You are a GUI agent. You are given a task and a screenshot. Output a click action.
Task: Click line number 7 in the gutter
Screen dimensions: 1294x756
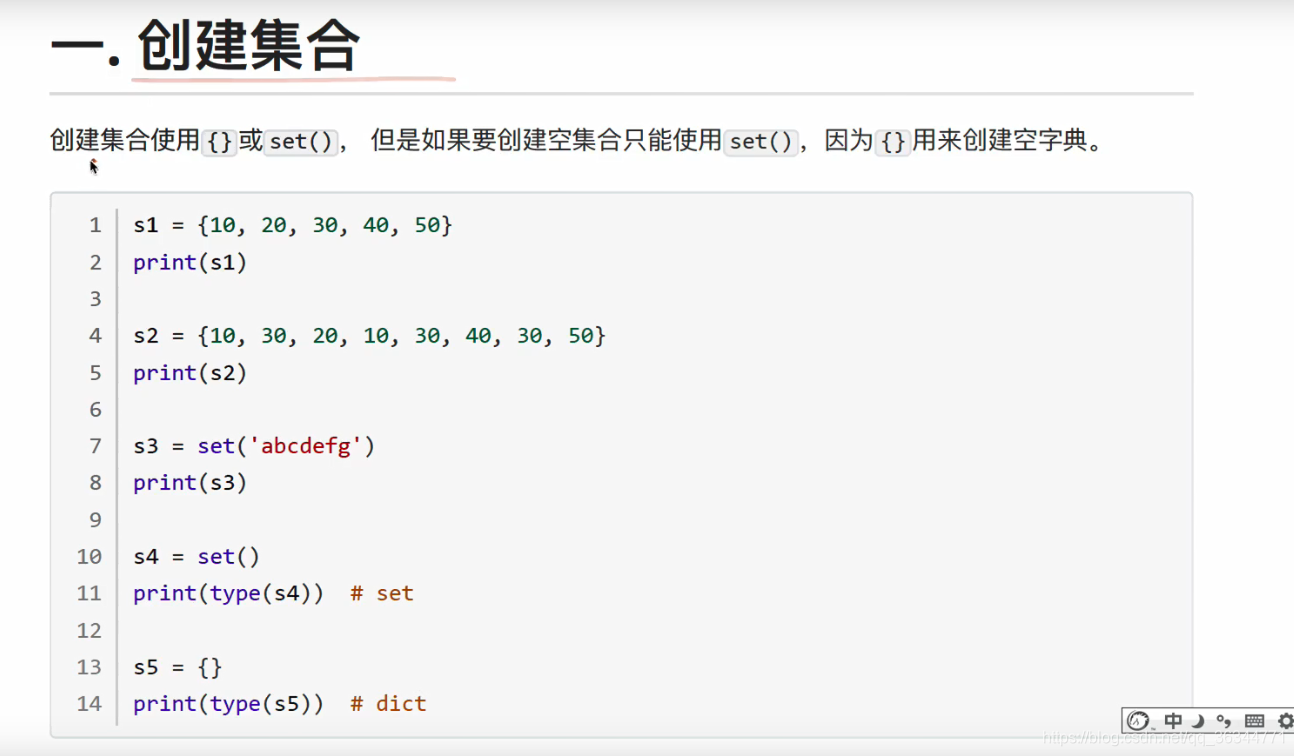(x=96, y=446)
